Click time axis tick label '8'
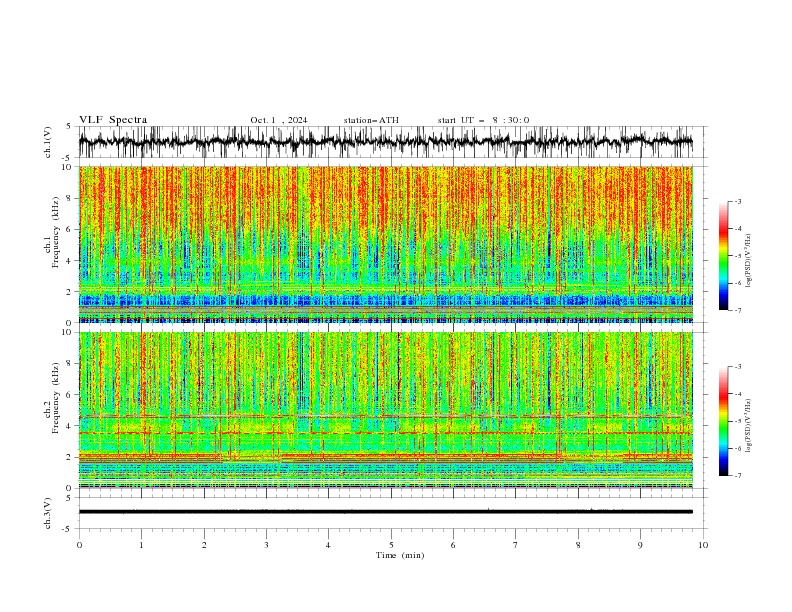The height and width of the screenshot is (612, 792). [578, 545]
